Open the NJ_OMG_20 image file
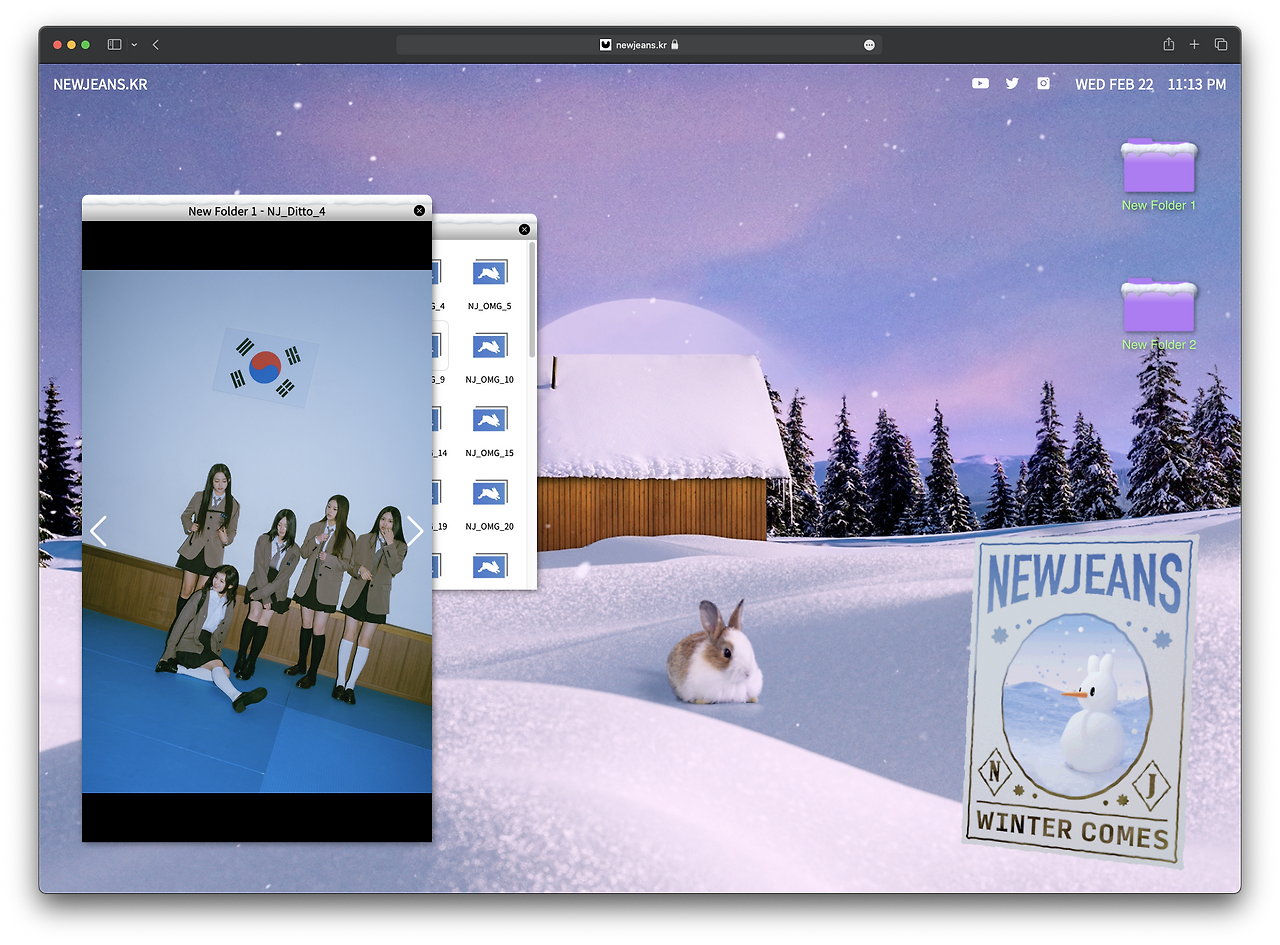The width and height of the screenshot is (1280, 945). (x=490, y=504)
